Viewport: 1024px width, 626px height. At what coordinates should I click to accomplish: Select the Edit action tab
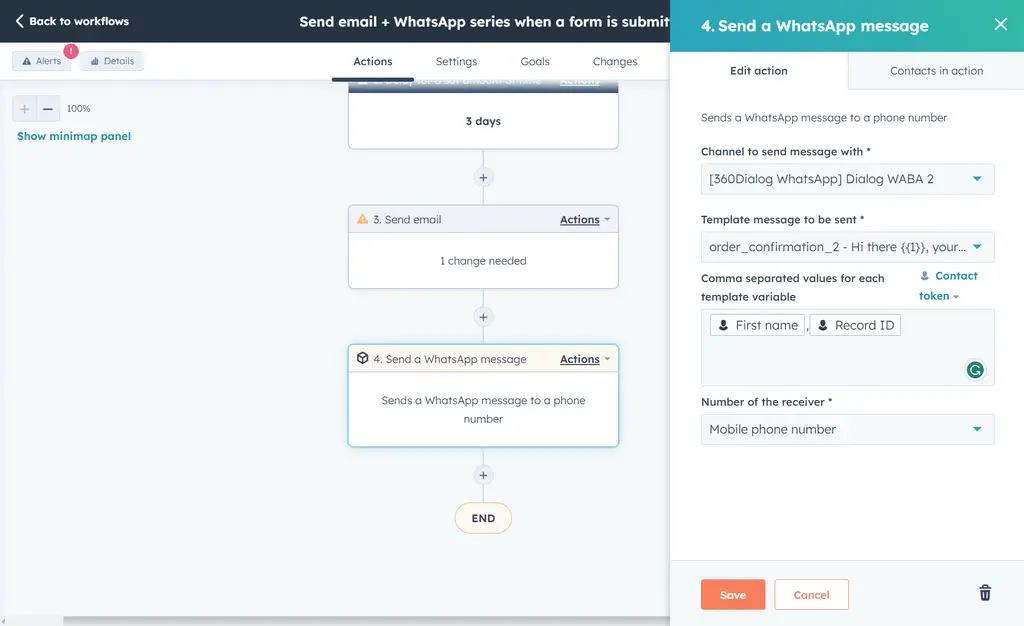pyautogui.click(x=759, y=70)
